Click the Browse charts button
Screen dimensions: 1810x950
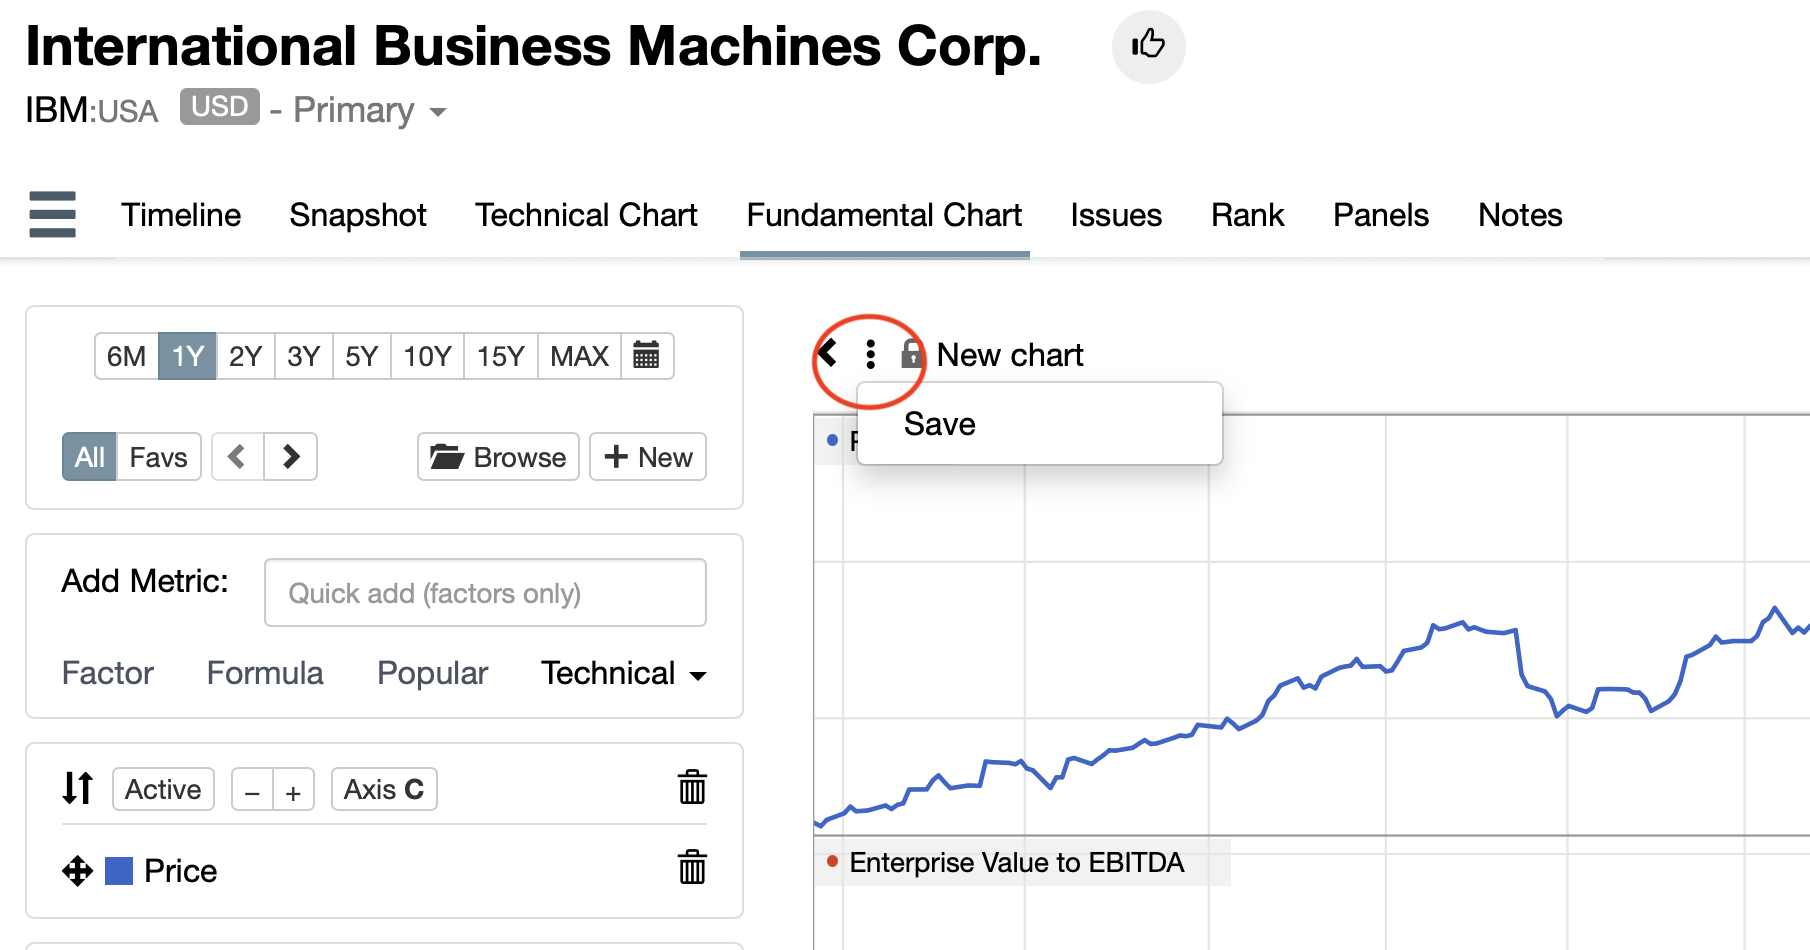point(498,457)
